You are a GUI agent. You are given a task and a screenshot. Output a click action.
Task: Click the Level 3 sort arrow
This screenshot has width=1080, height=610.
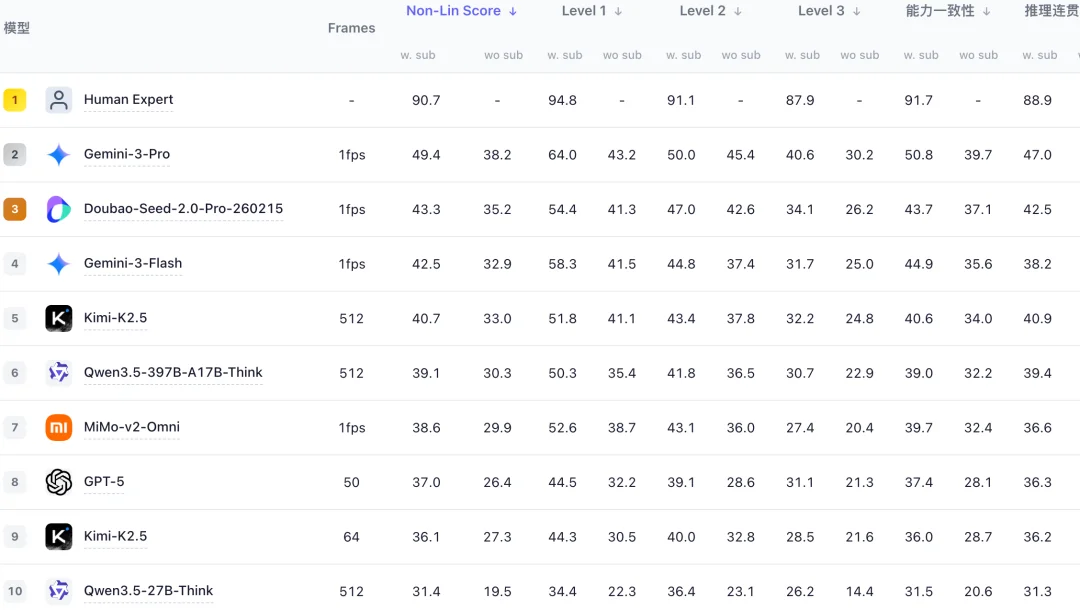click(x=856, y=11)
